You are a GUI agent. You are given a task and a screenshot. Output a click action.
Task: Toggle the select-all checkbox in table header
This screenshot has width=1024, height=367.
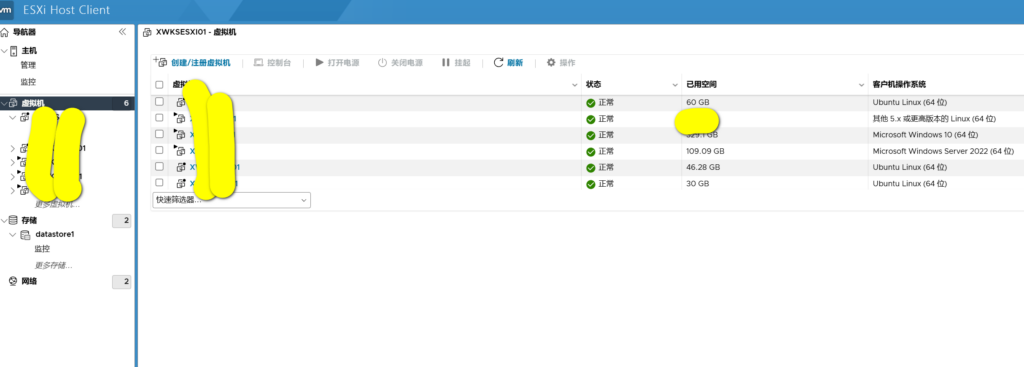pyautogui.click(x=159, y=85)
